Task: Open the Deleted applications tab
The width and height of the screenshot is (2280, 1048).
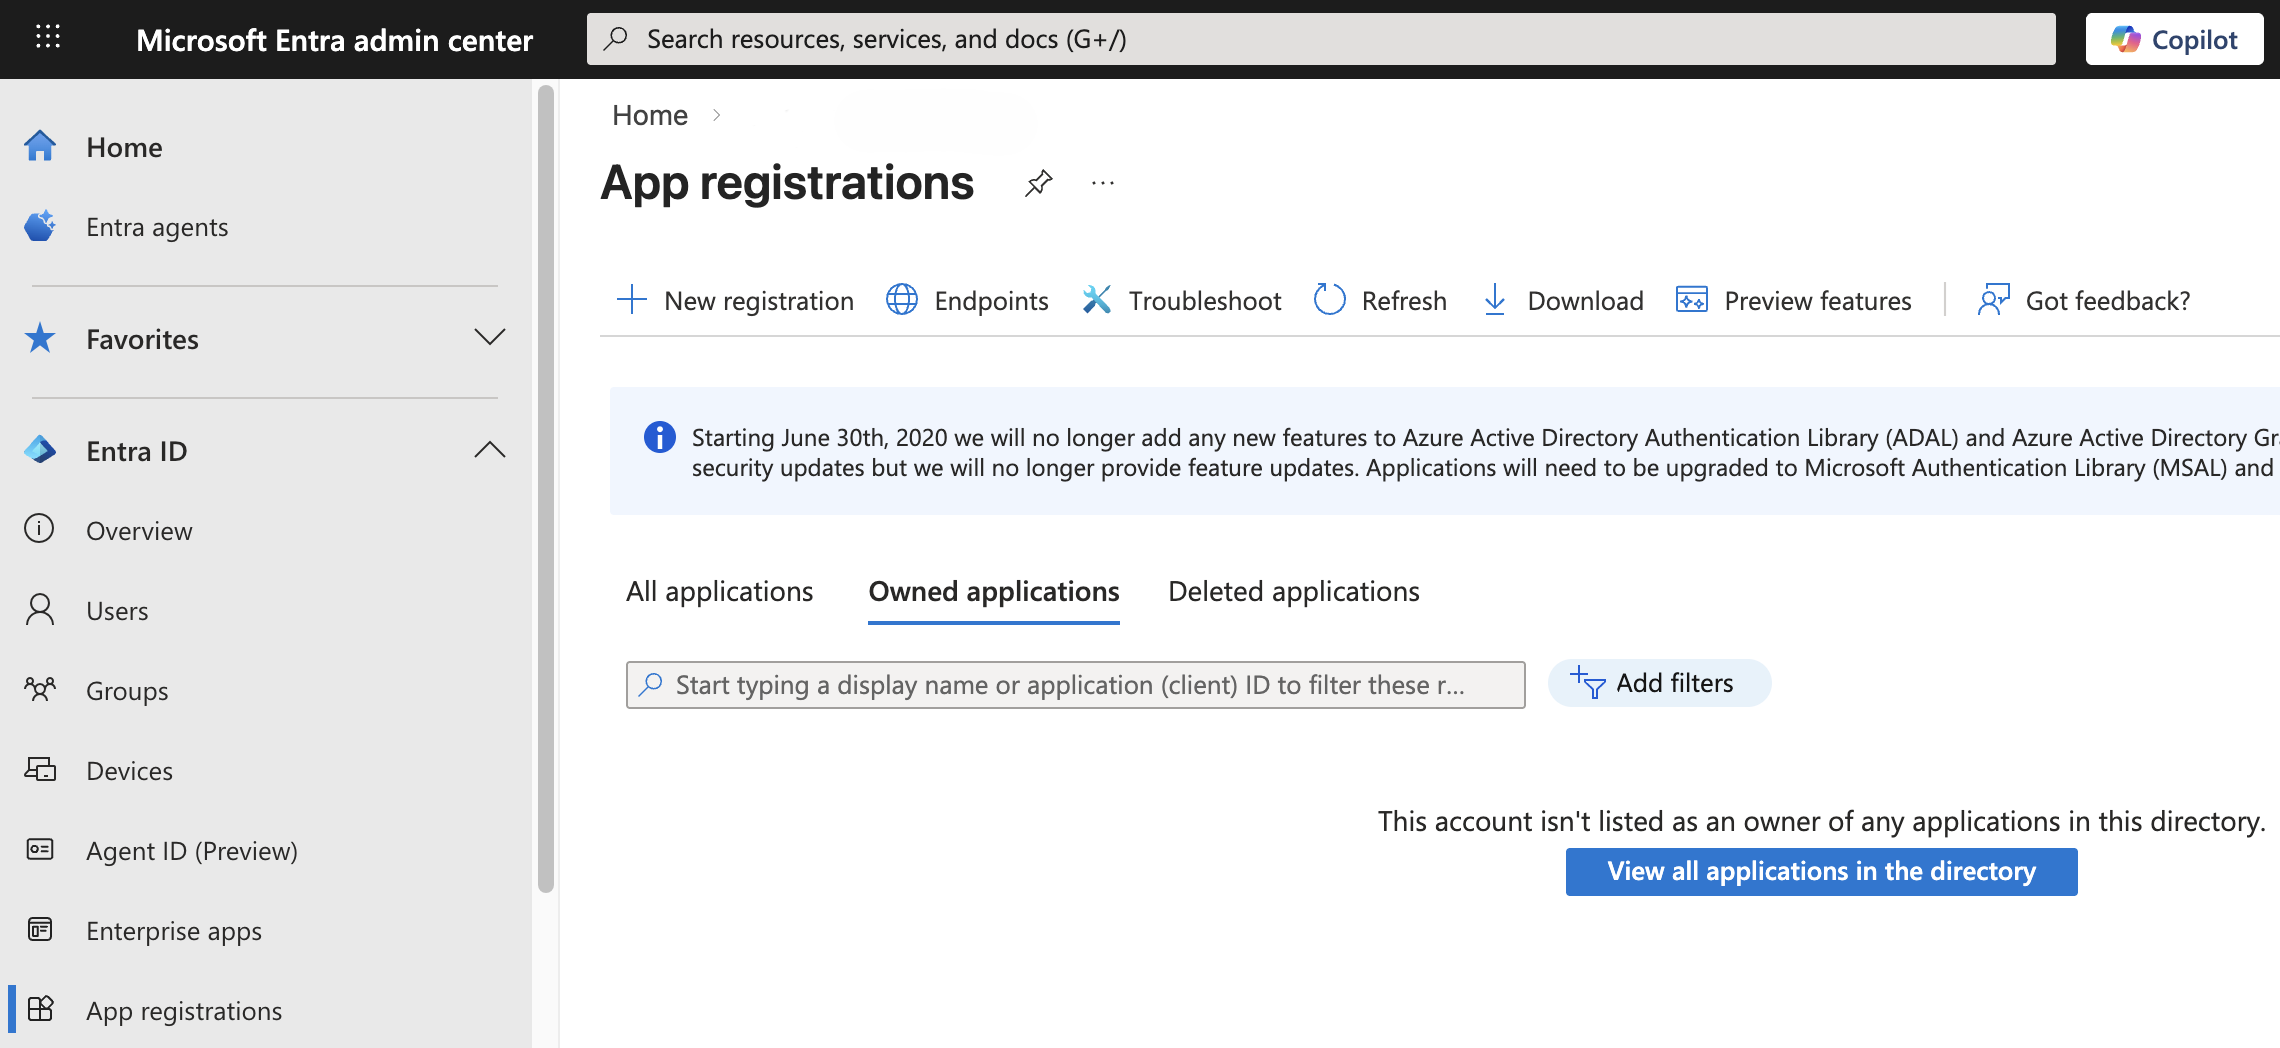Action: pos(1294,592)
